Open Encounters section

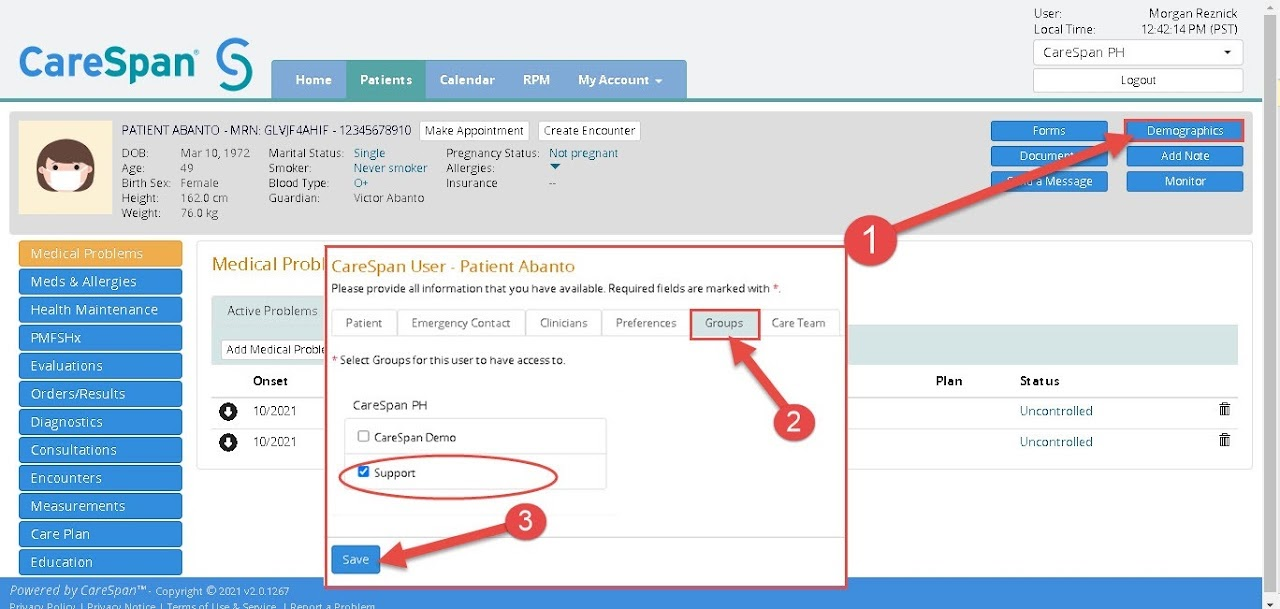tap(100, 478)
